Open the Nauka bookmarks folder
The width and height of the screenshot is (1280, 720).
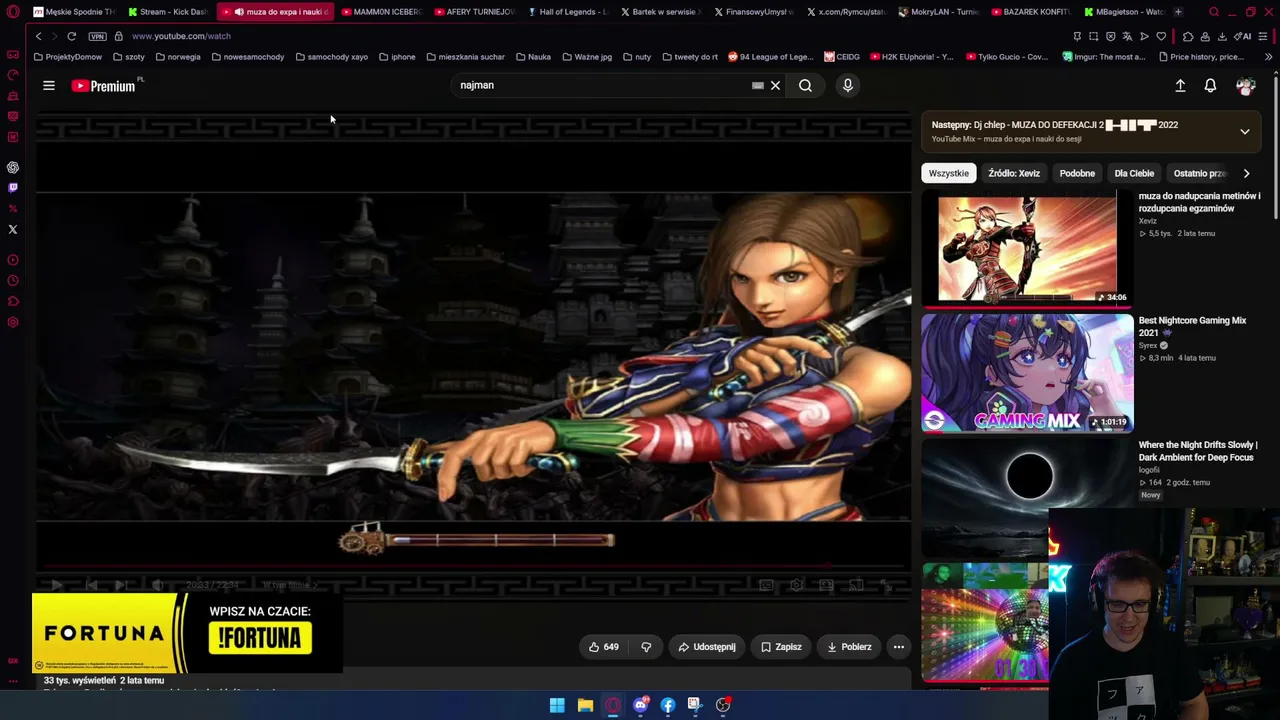point(533,57)
